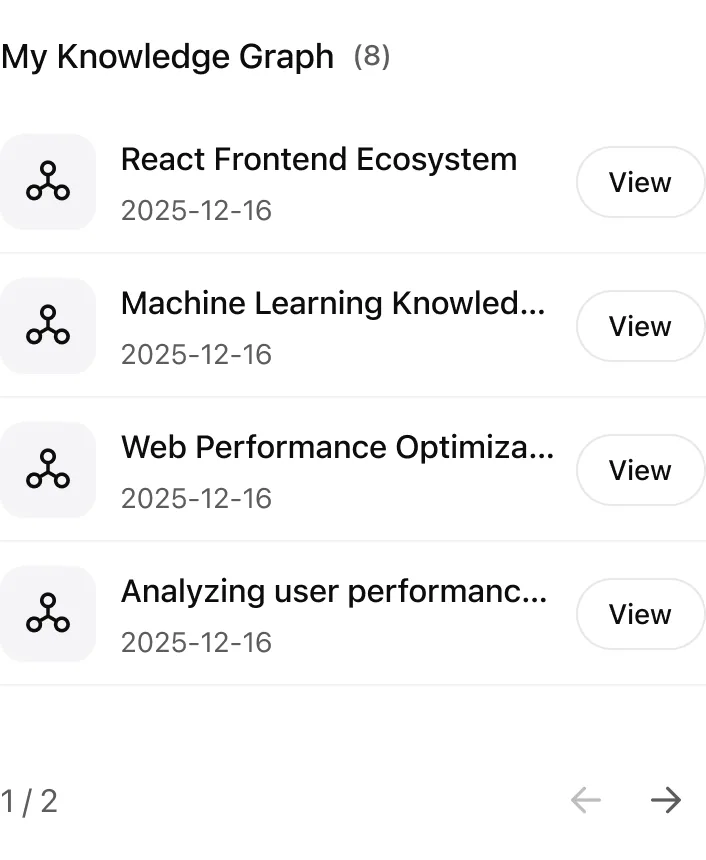Click the date under Analyzing user performance
Image resolution: width=706 pixels, height=860 pixels.
coord(195,642)
